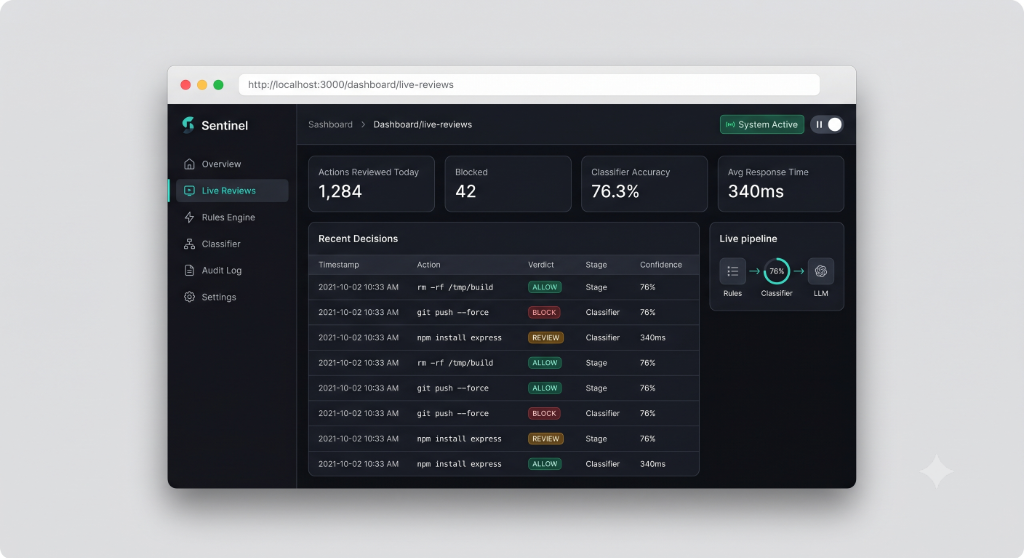The height and width of the screenshot is (558, 1024).
Task: Click the System Active status button
Action: click(x=761, y=124)
